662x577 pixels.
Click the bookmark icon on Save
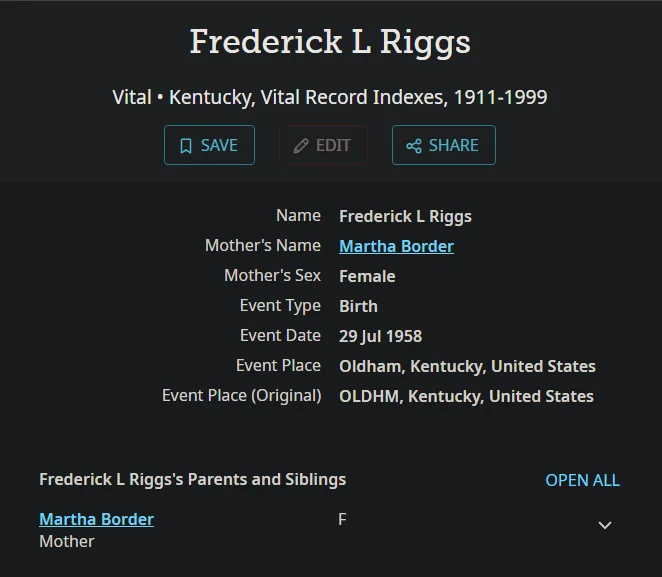click(x=185, y=146)
